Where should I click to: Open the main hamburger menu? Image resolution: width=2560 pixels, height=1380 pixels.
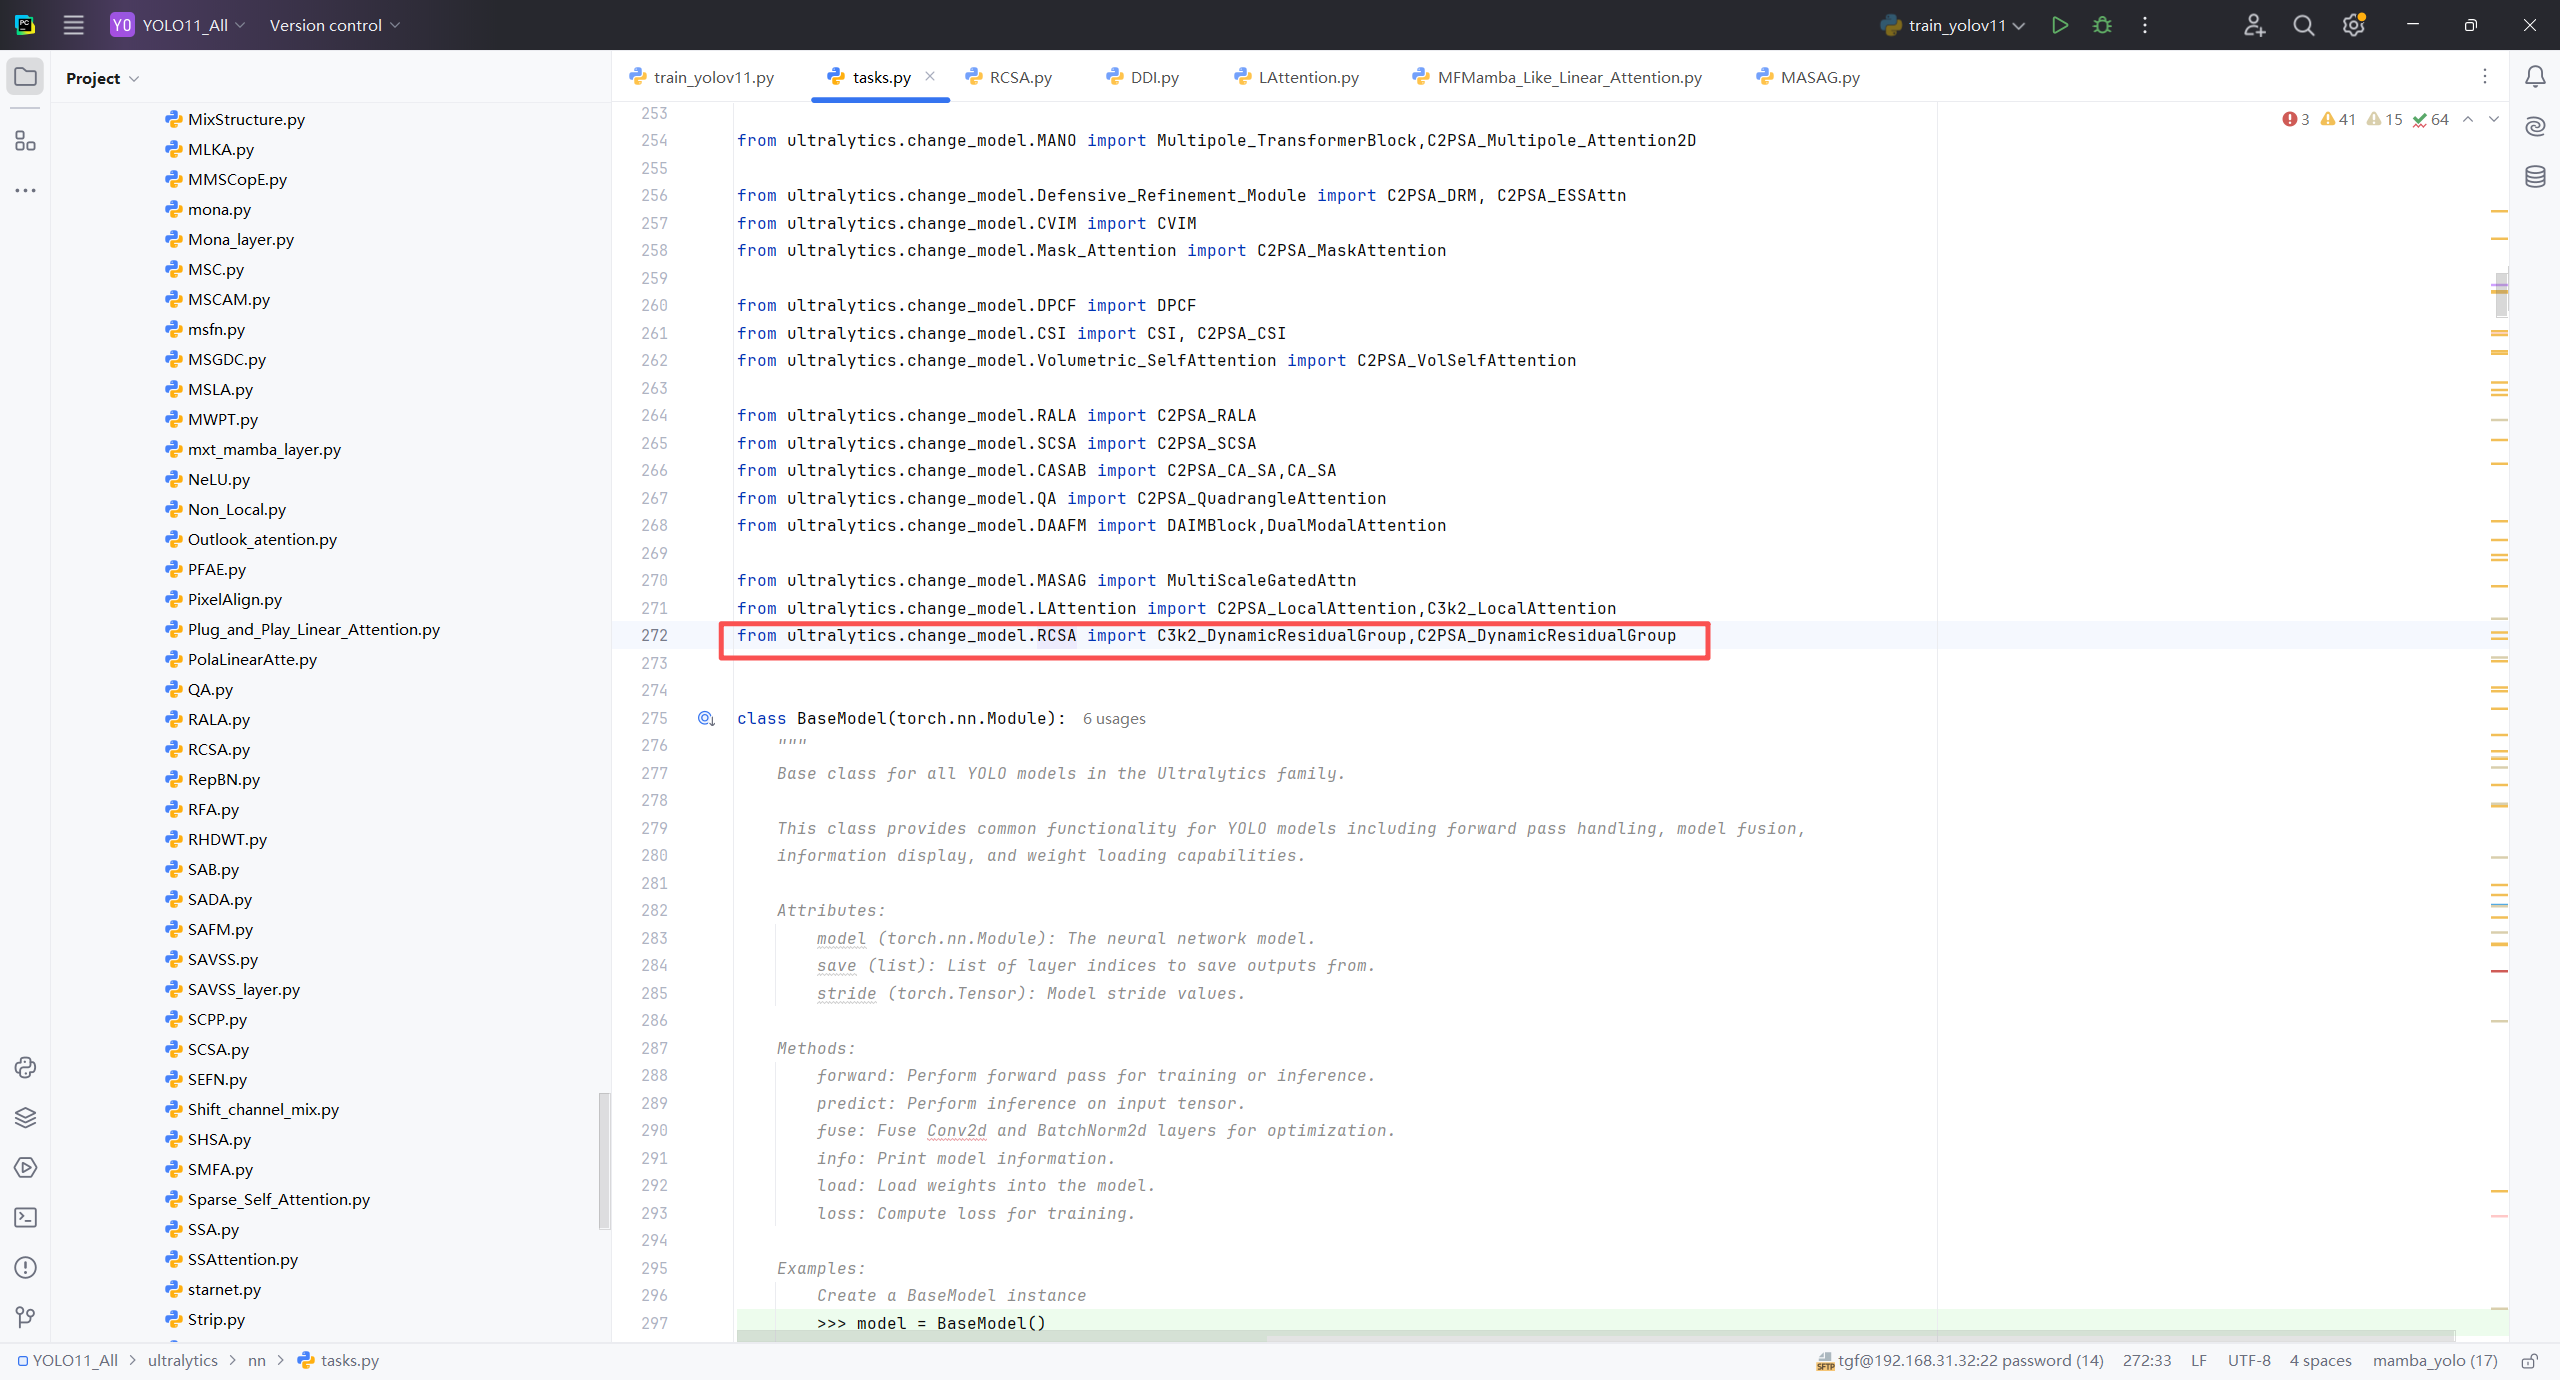[x=73, y=25]
